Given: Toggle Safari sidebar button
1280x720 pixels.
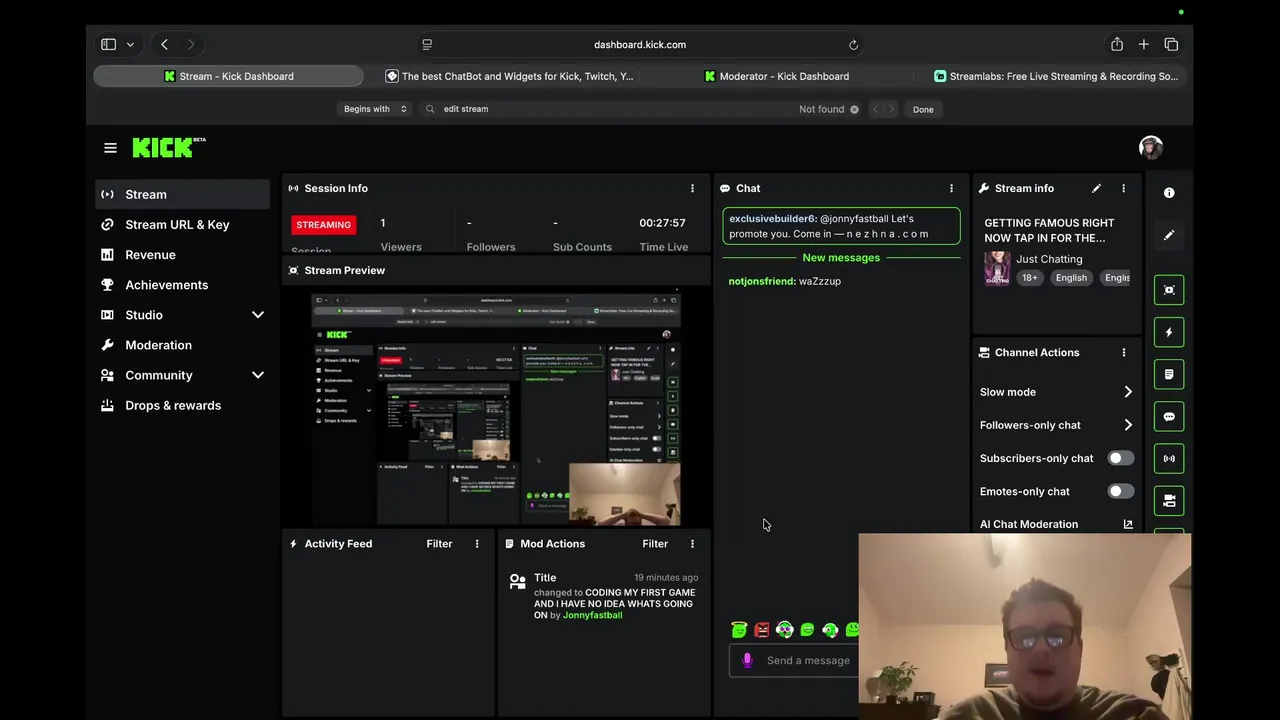Looking at the screenshot, I should coord(108,44).
